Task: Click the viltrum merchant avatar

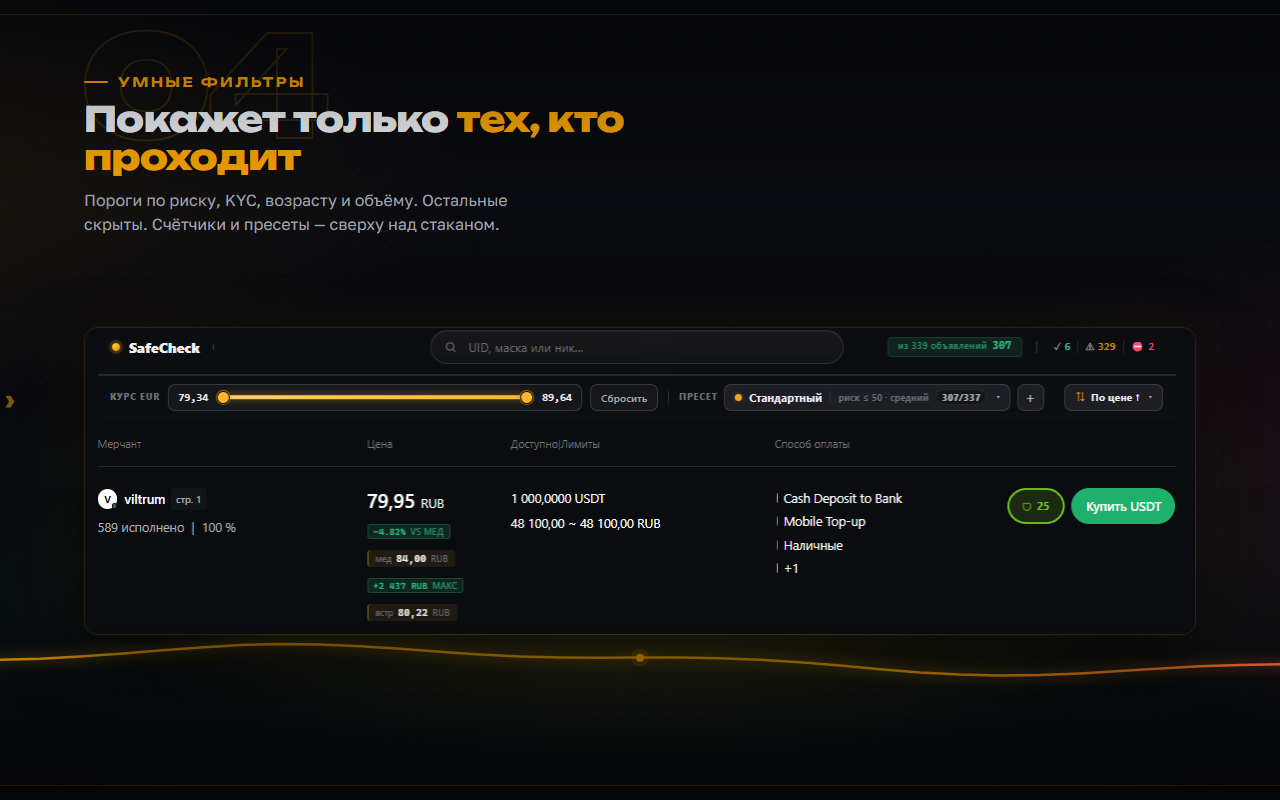Action: point(107,499)
